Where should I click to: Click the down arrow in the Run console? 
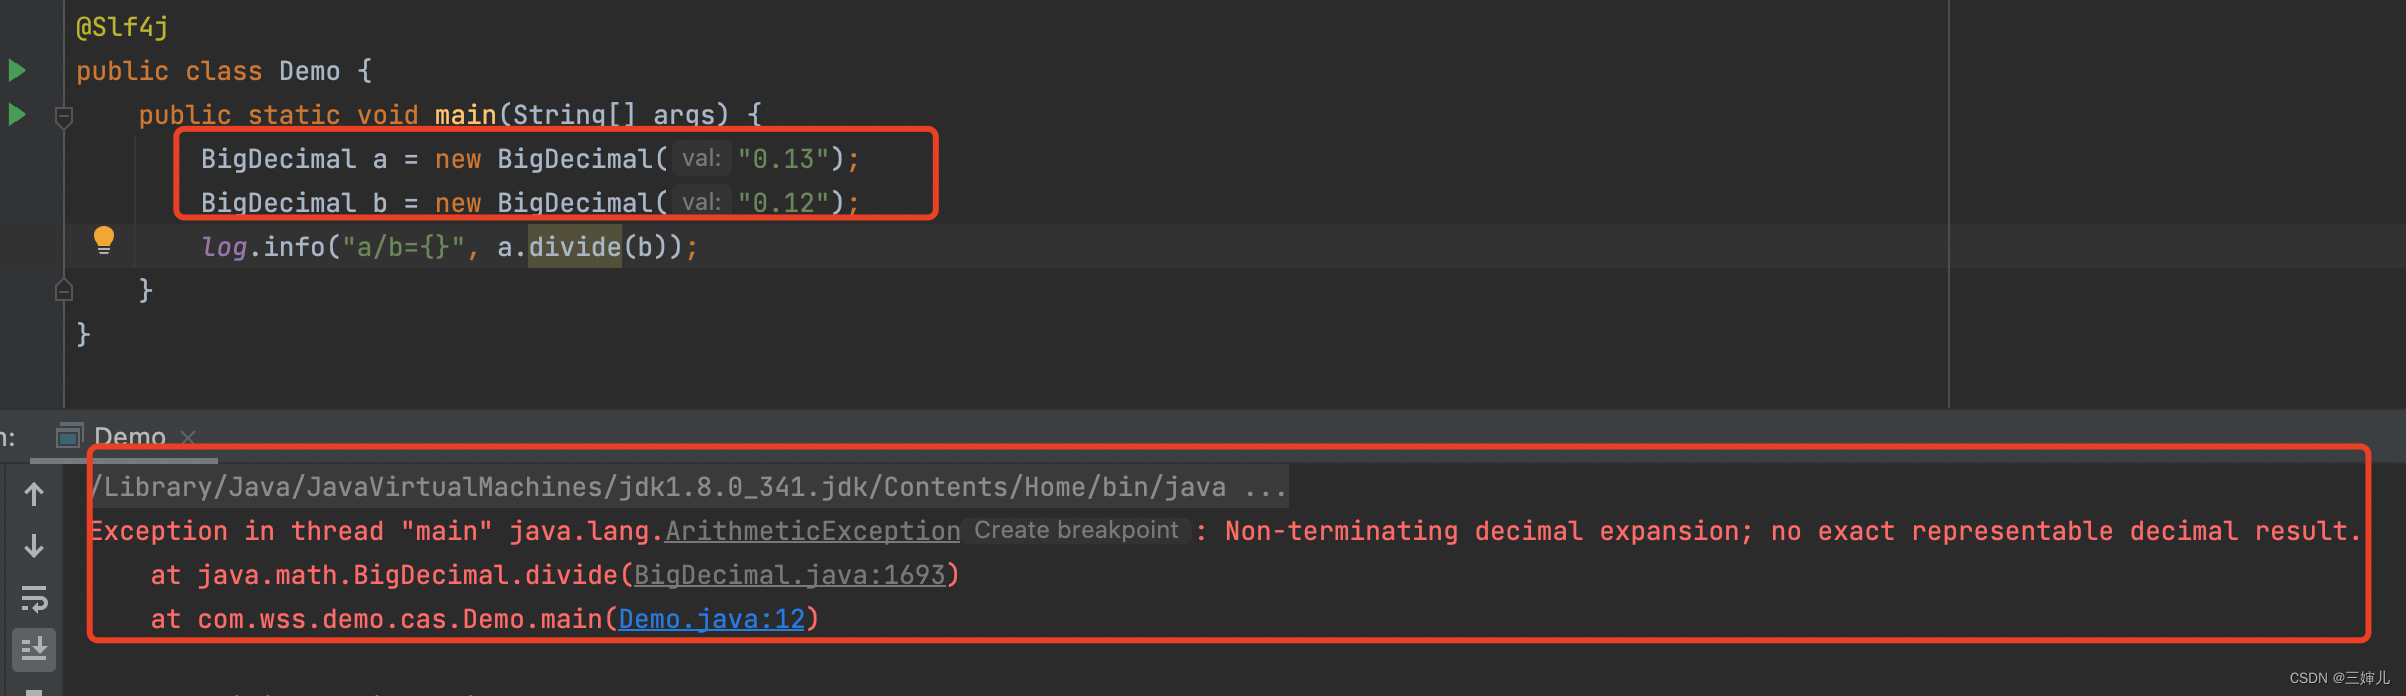click(34, 546)
